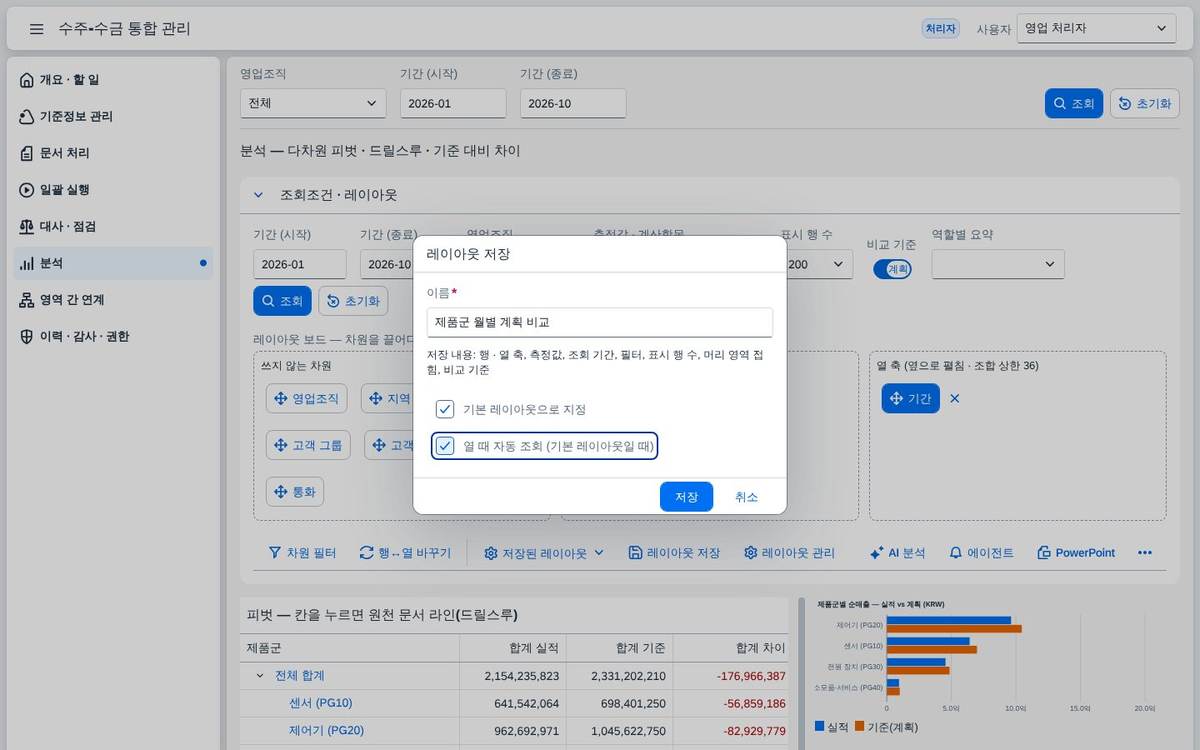This screenshot has width=1200, height=750.
Task: Export to PowerPoint toolbar item
Action: pyautogui.click(x=1076, y=553)
